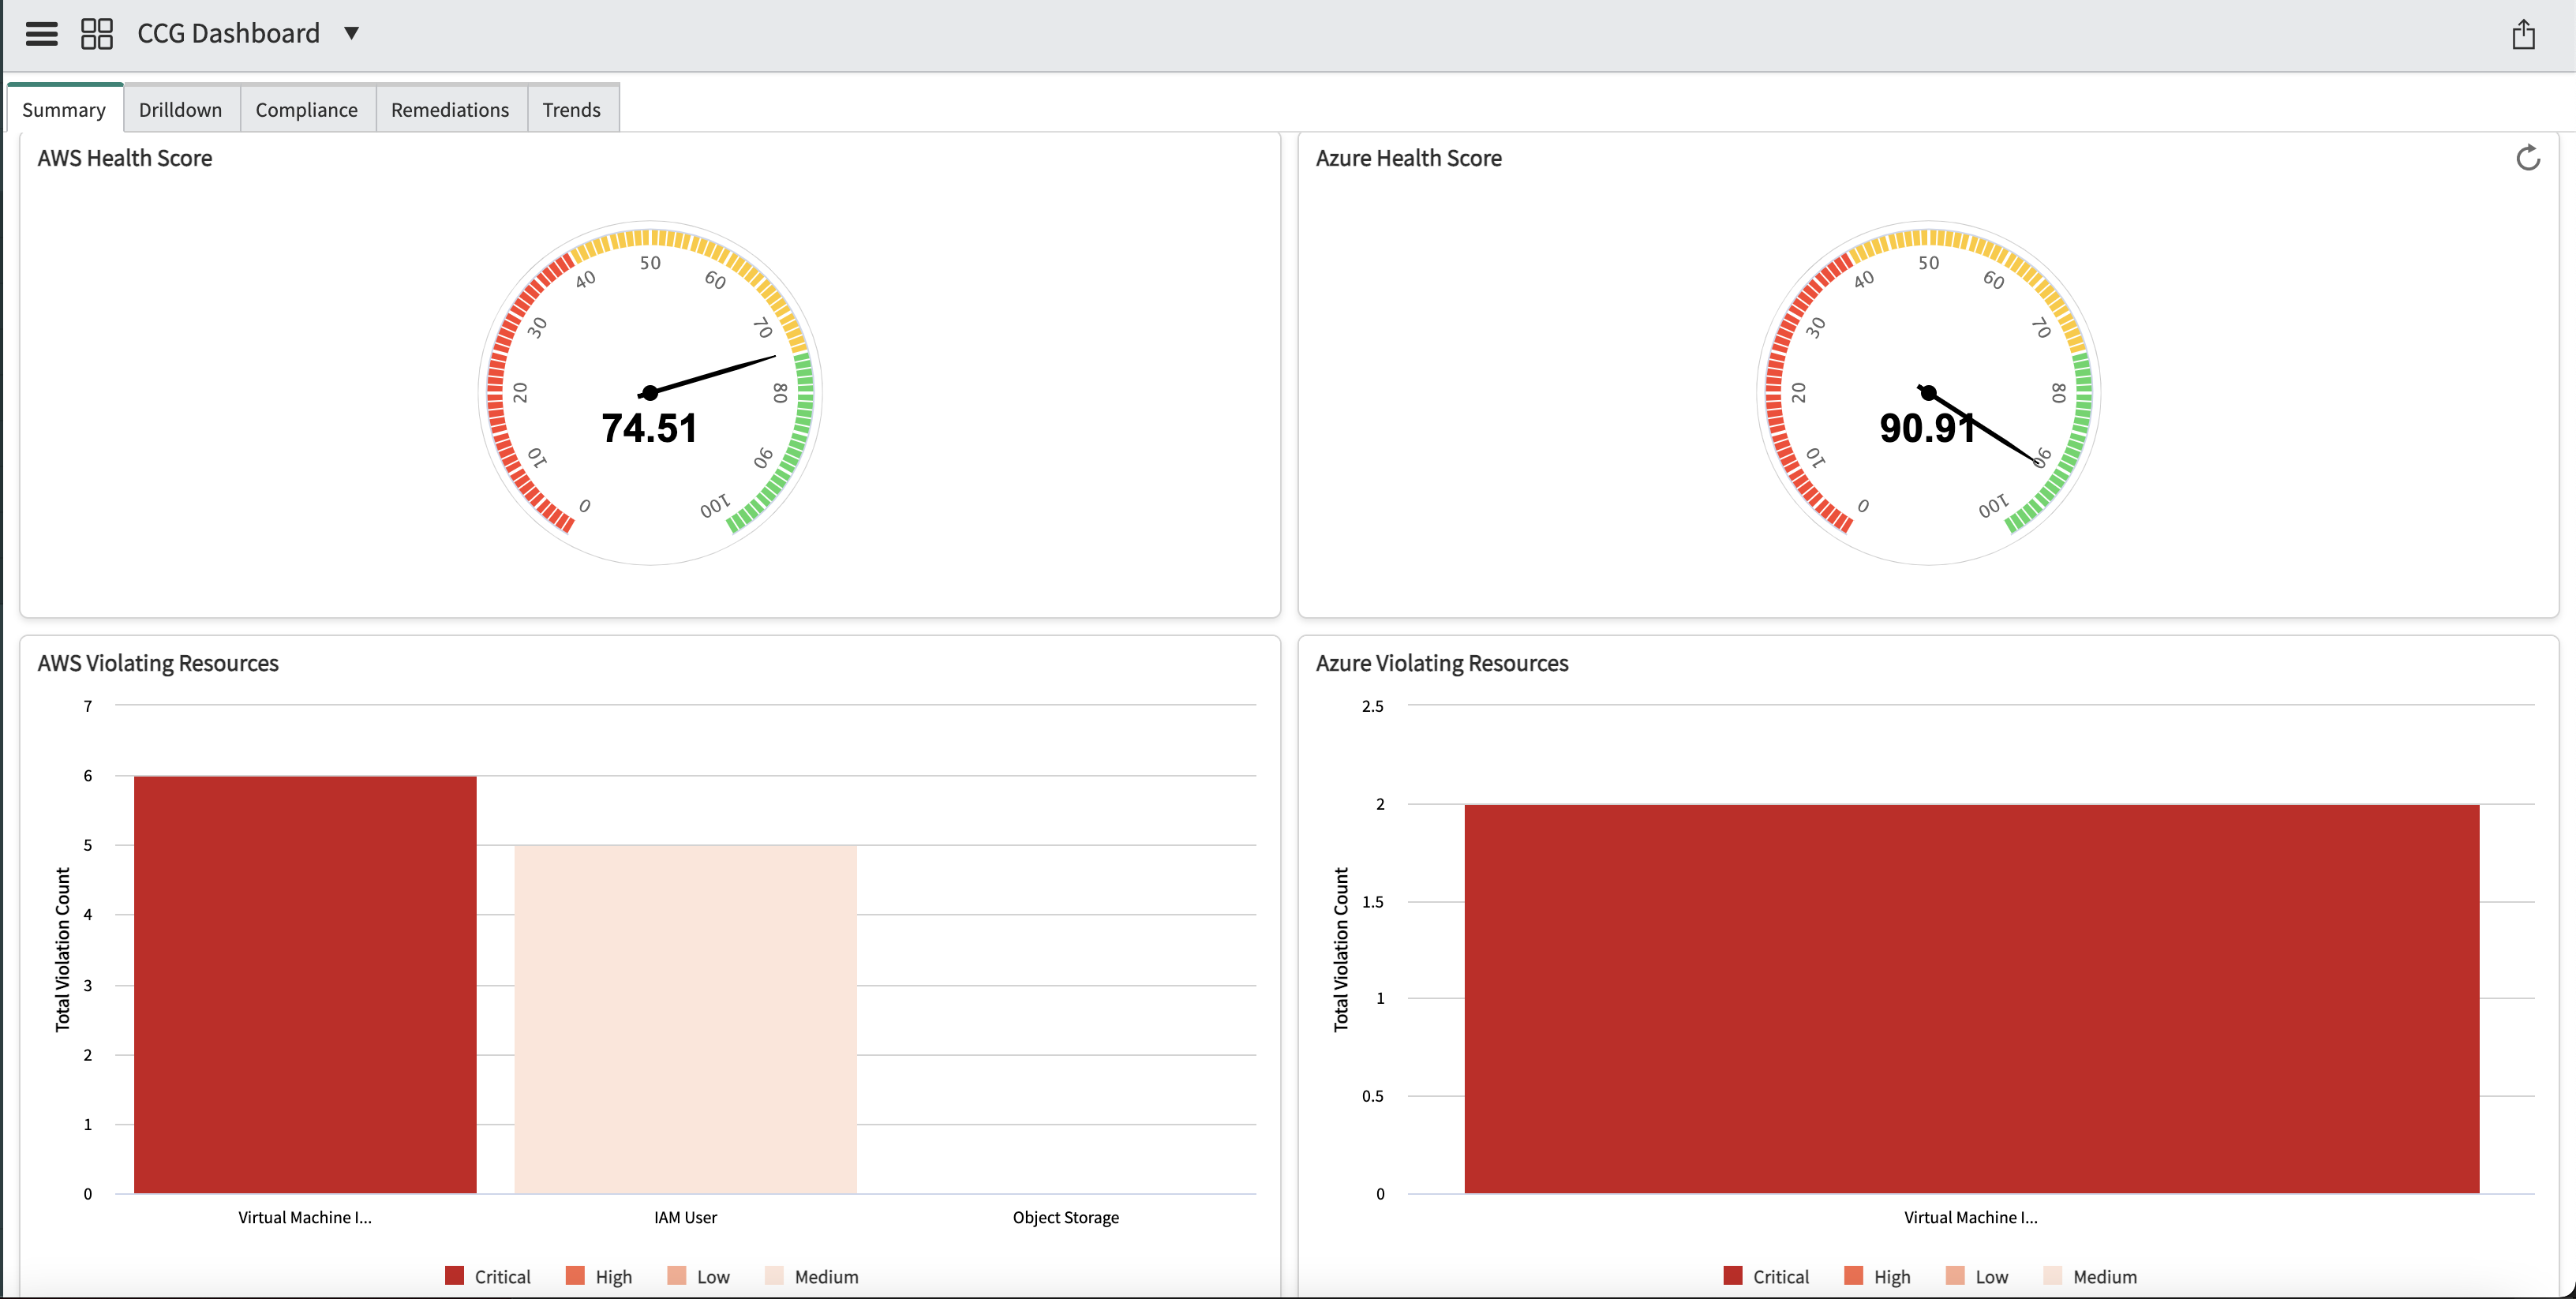2576x1299 pixels.
Task: Click the Azure Health Score heading
Action: 1408,158
